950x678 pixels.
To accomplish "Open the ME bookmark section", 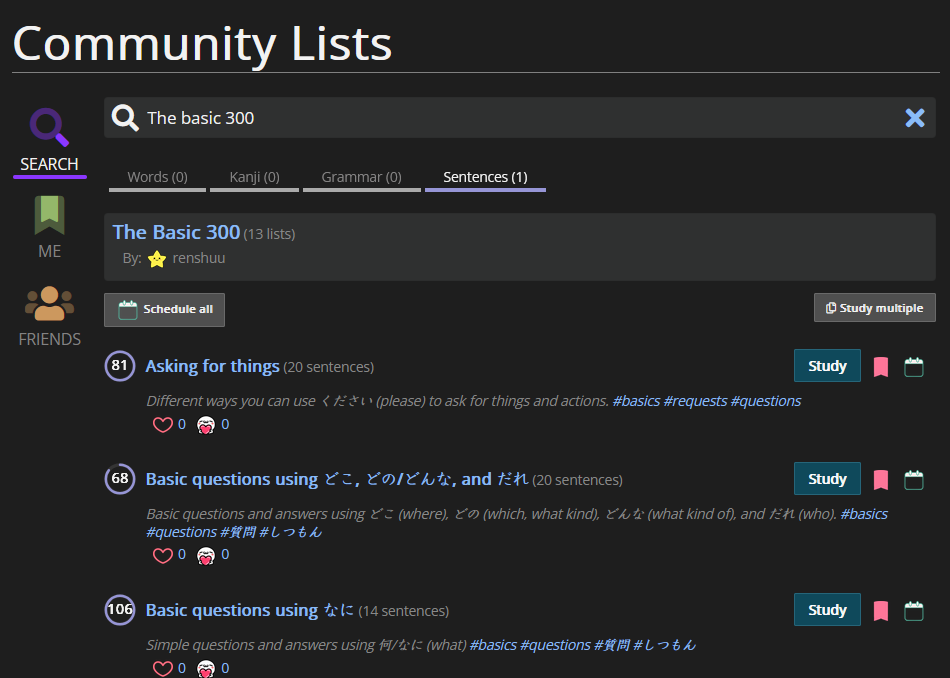I will [49, 227].
